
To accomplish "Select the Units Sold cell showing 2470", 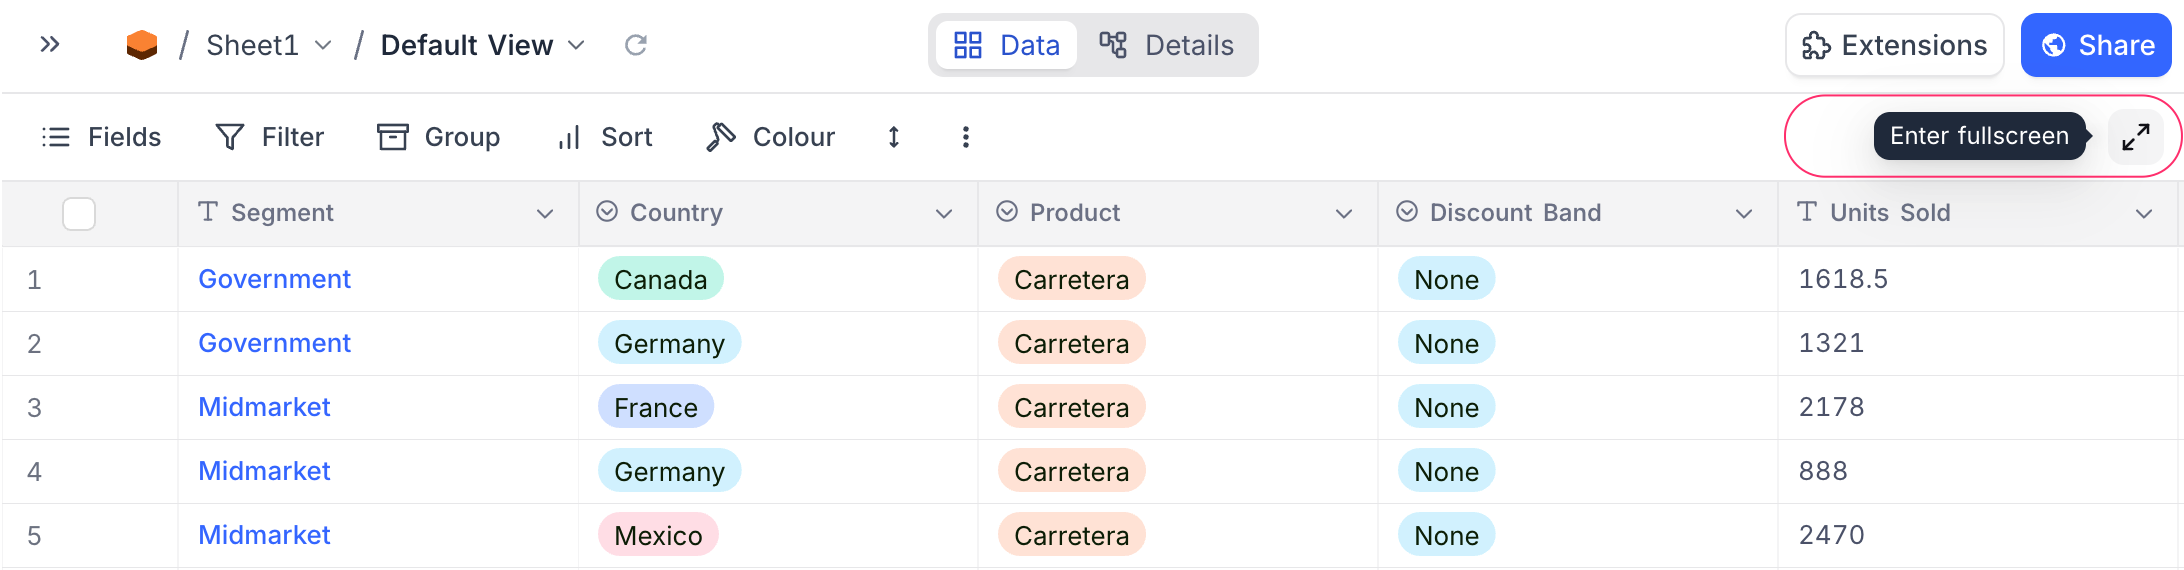I will [1831, 535].
